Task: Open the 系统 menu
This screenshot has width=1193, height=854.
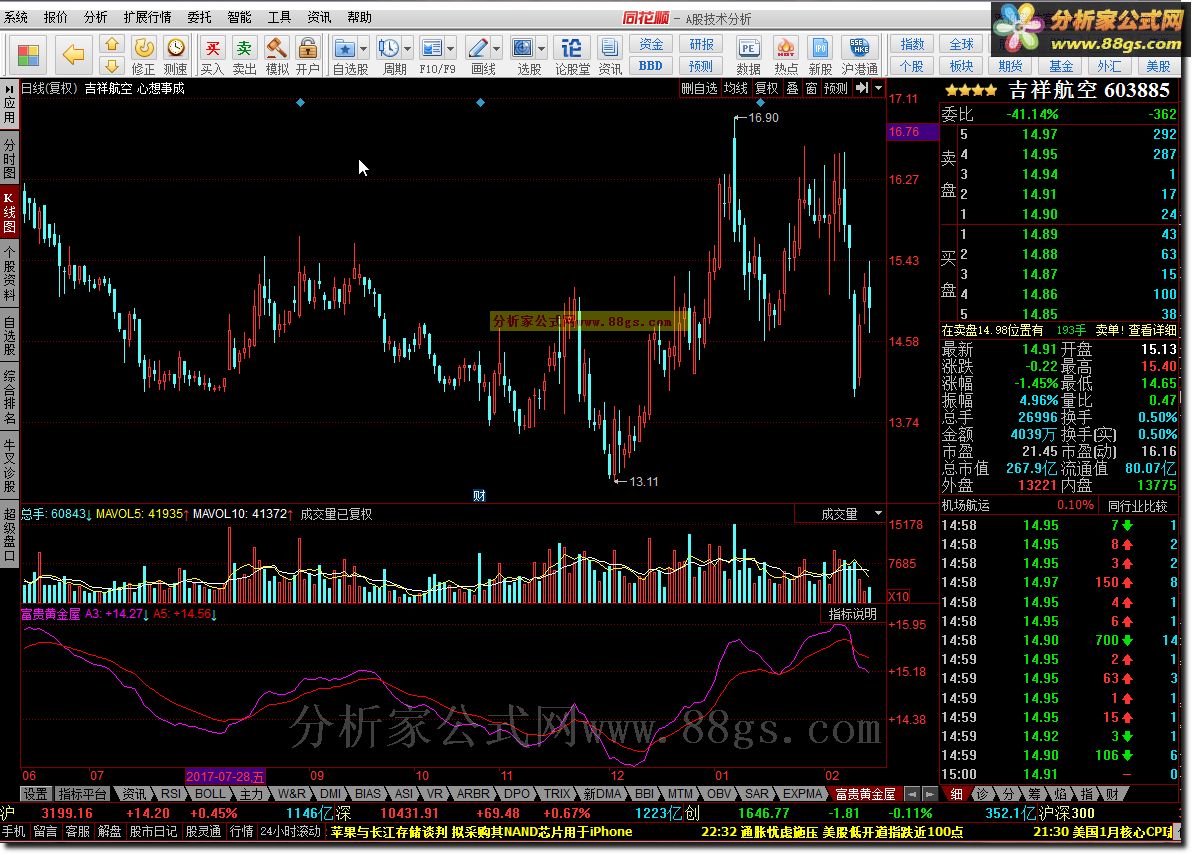Action: (15, 17)
